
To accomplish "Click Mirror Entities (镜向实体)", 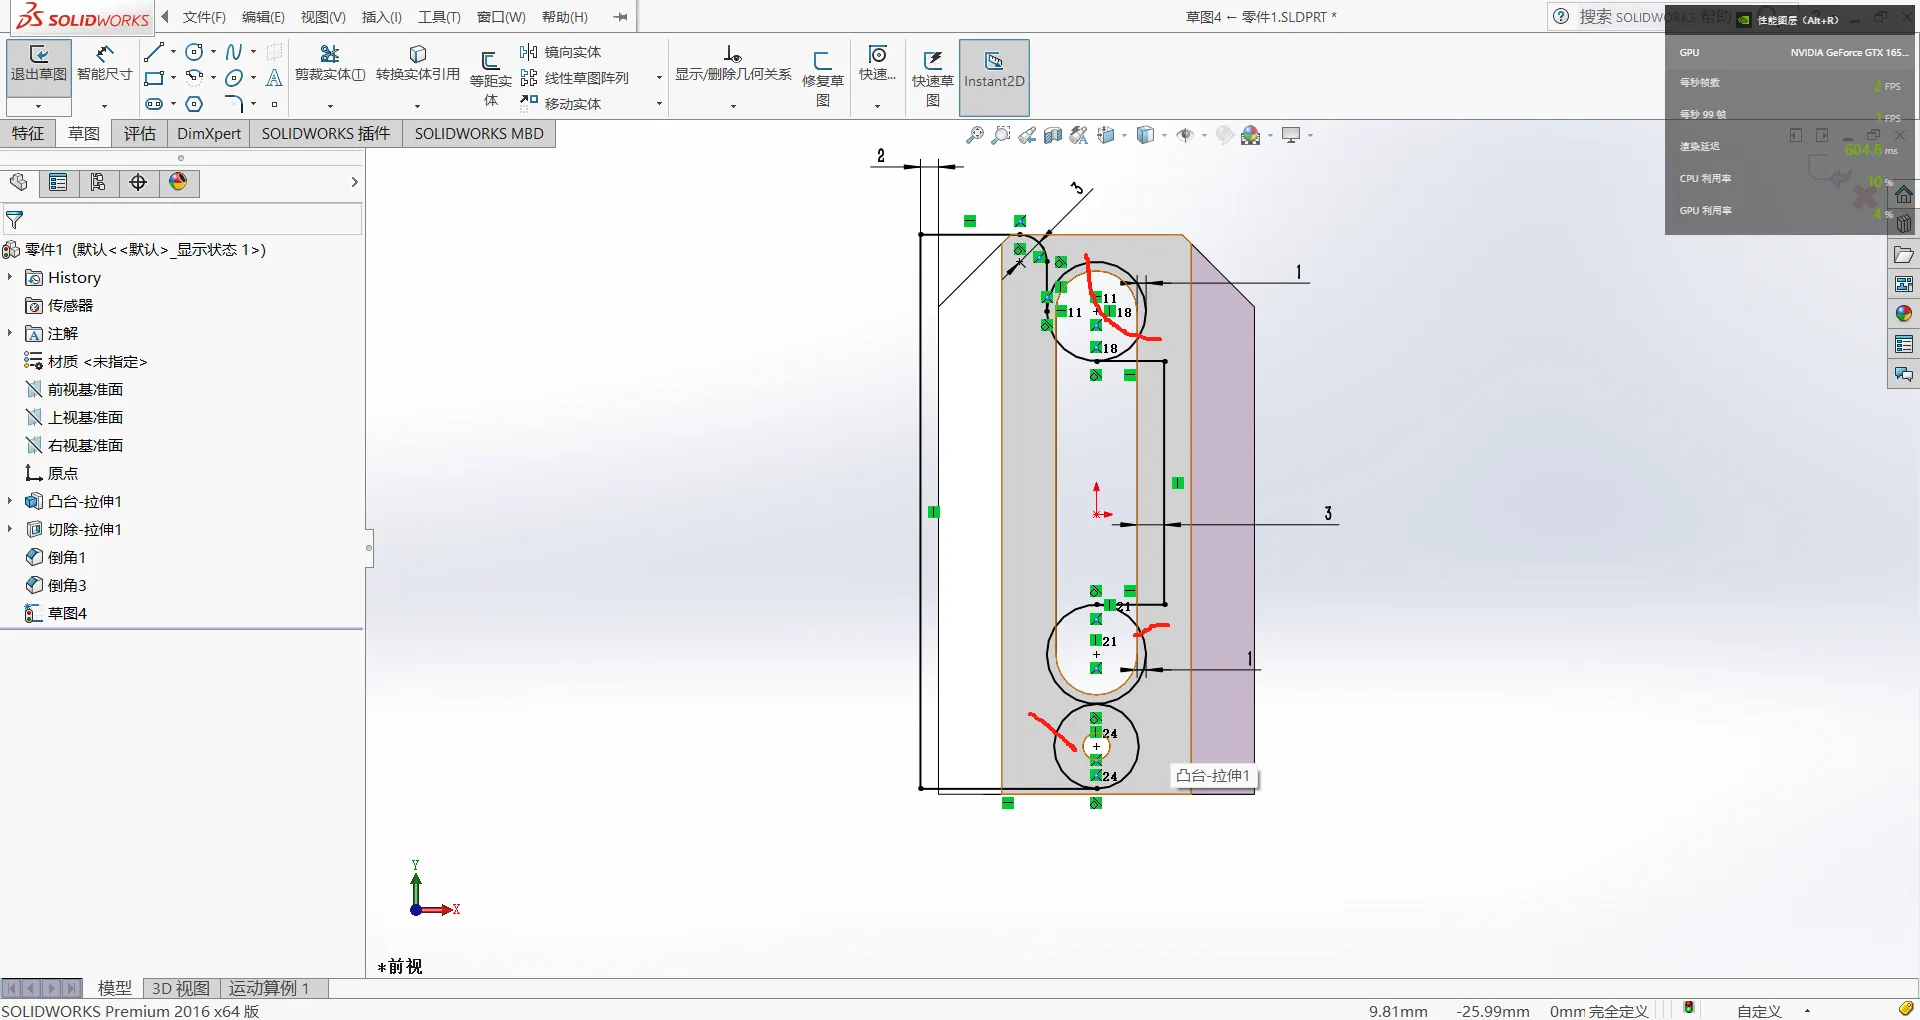I will [x=561, y=52].
